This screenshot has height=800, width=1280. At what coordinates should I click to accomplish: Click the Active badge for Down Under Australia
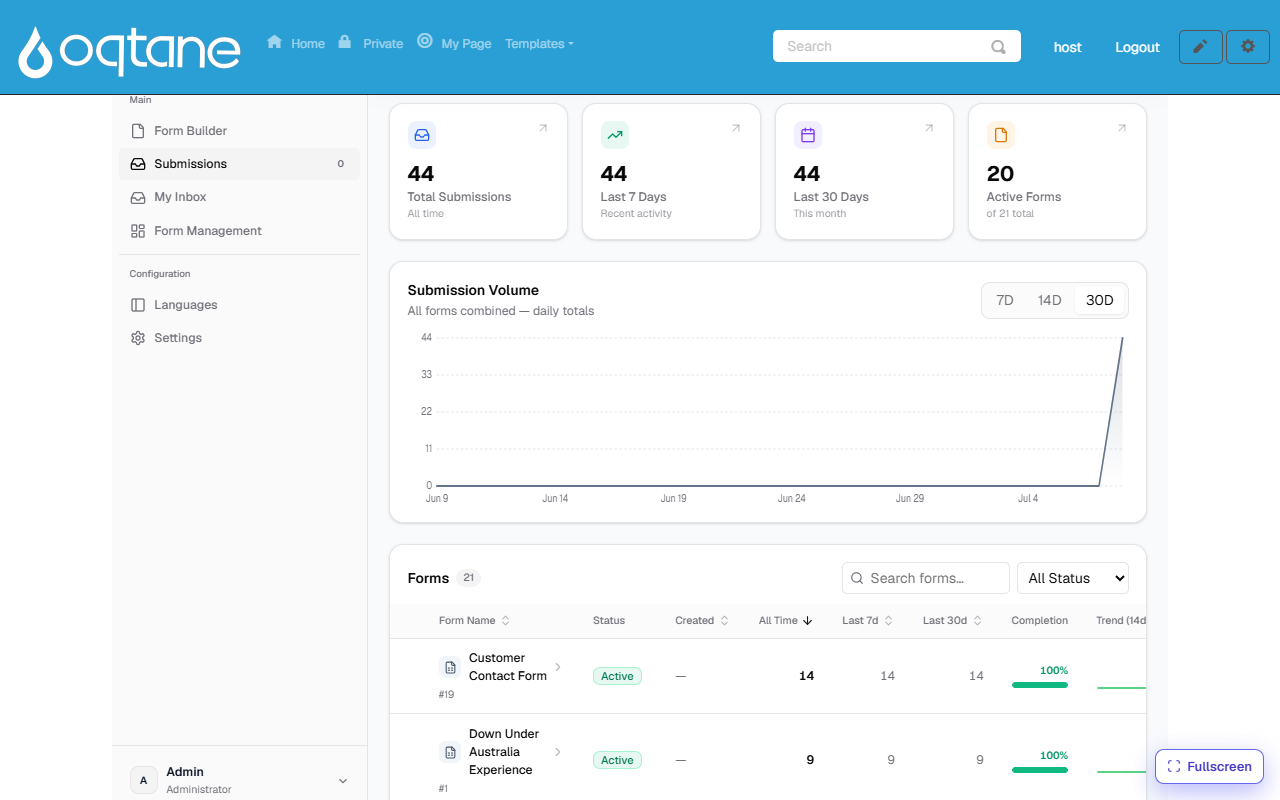tap(617, 760)
